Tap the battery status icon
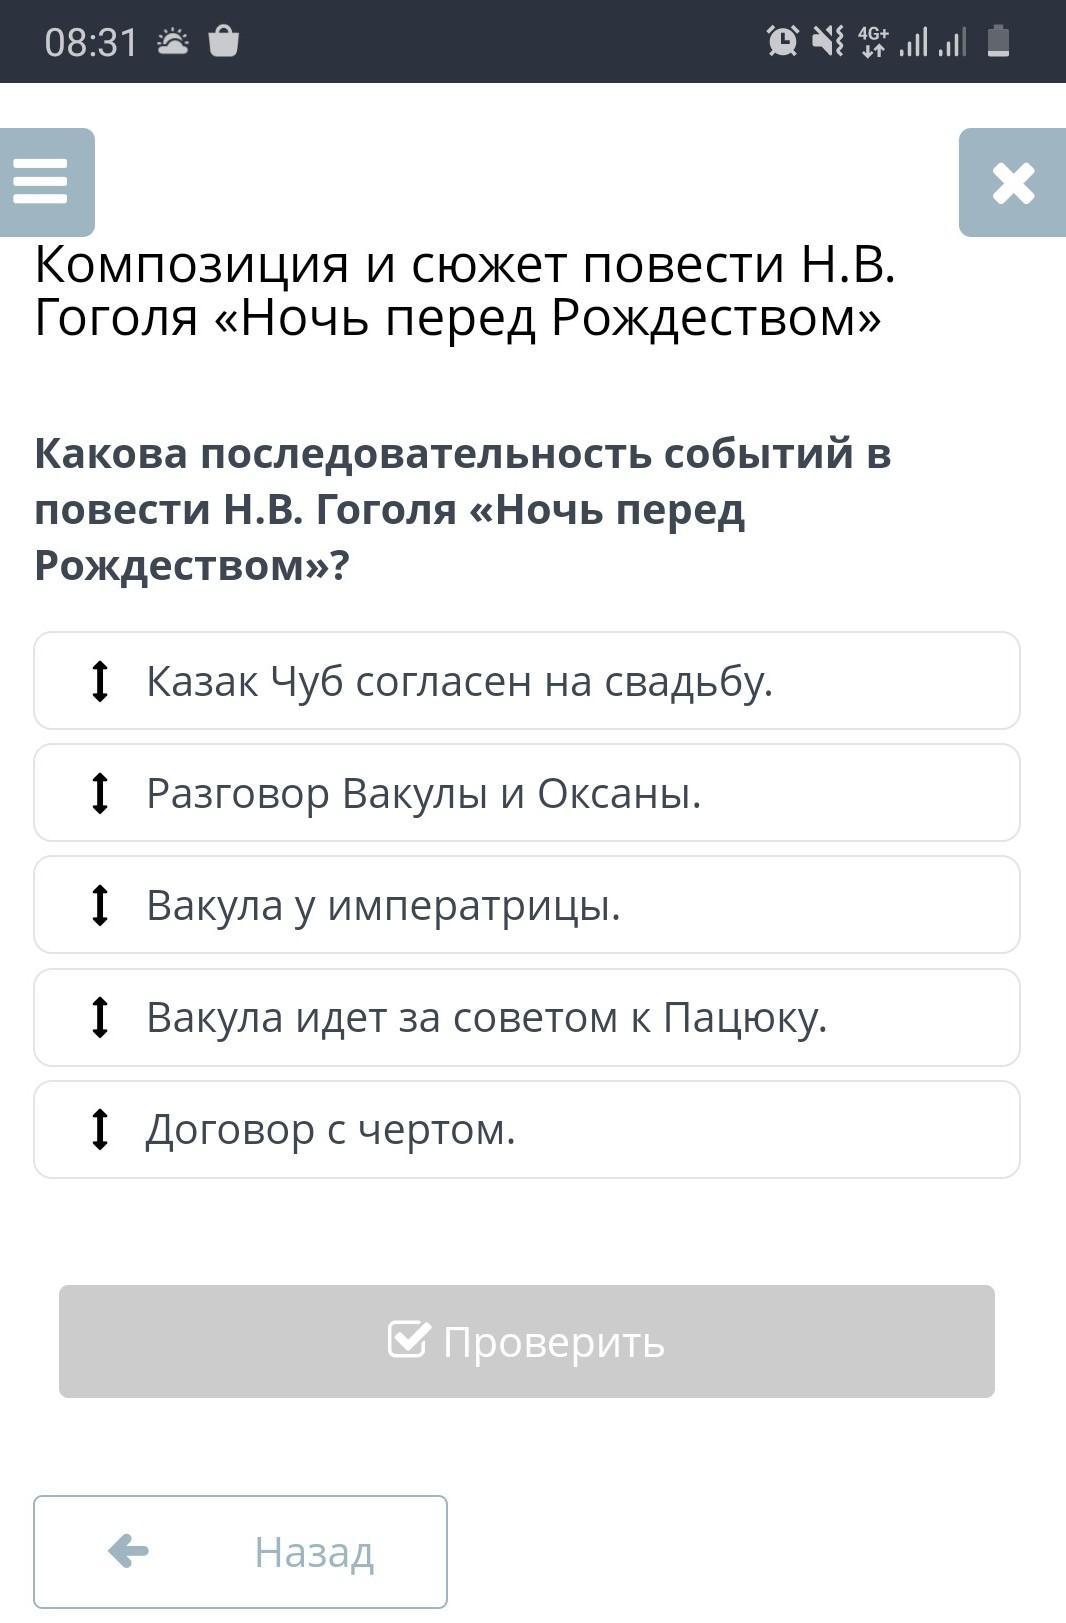Viewport: 1066px width, 1623px height. (x=998, y=41)
